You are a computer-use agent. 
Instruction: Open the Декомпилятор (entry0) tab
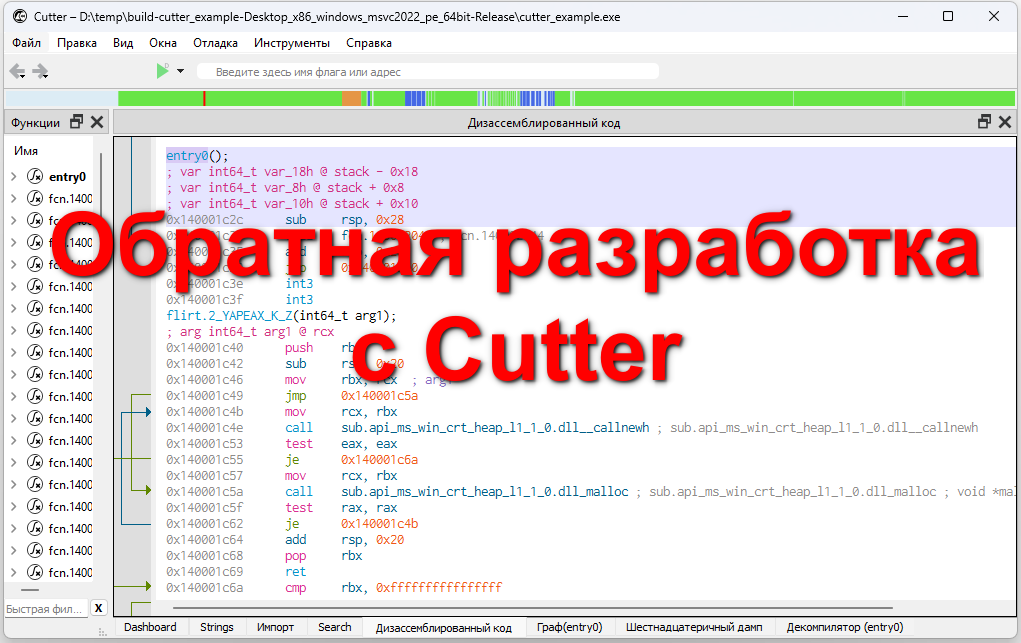tap(844, 627)
